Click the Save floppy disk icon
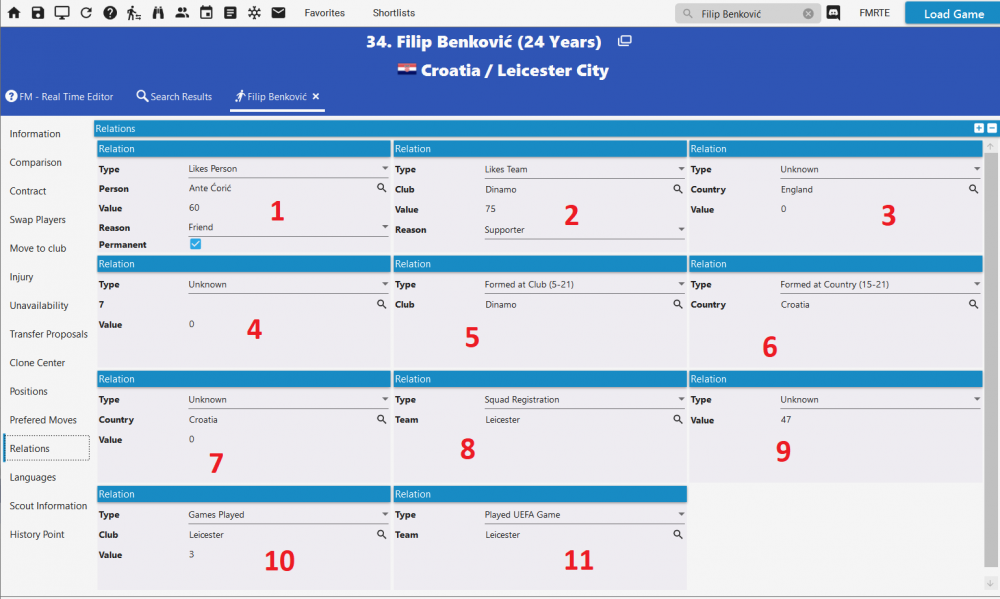 pyautogui.click(x=38, y=13)
